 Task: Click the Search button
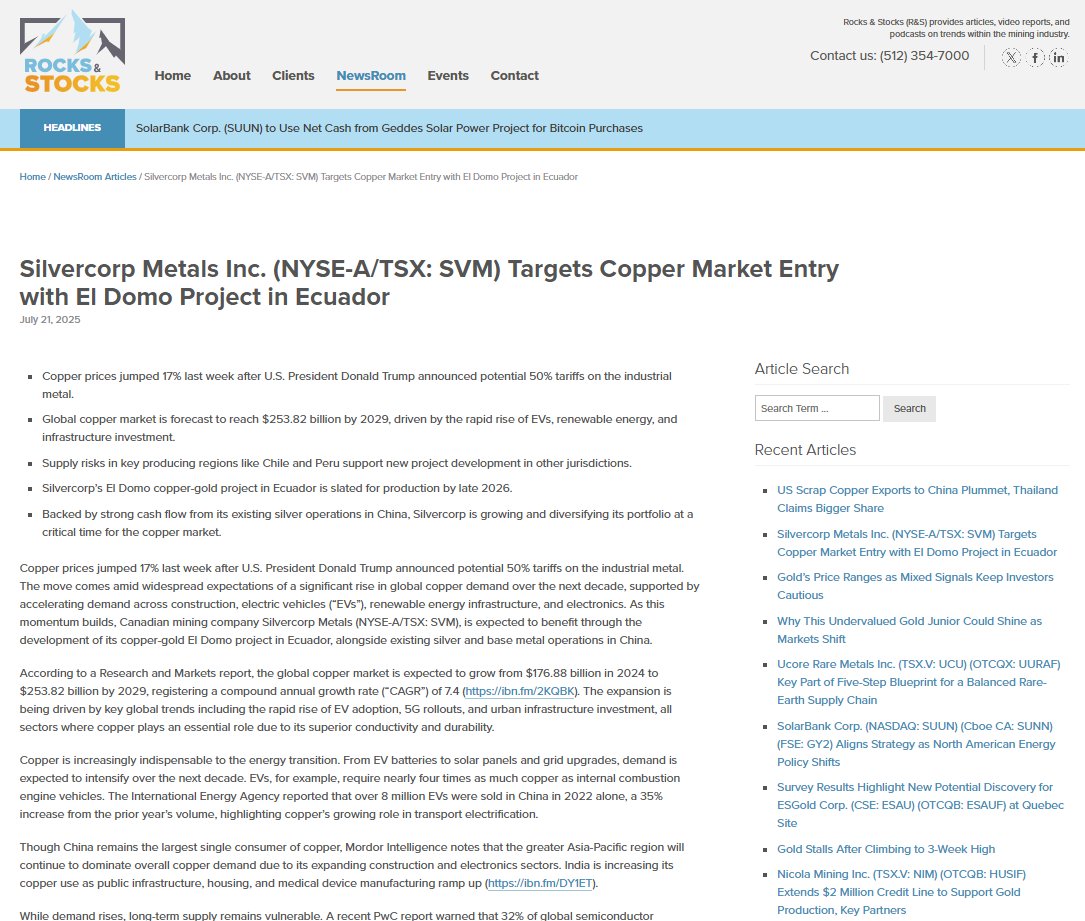(909, 408)
